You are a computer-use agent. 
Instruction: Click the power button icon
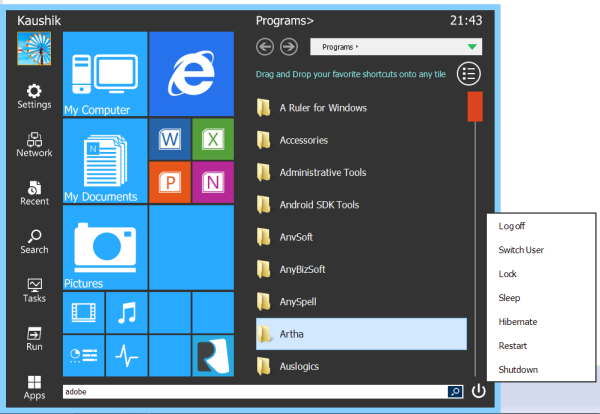coord(478,391)
